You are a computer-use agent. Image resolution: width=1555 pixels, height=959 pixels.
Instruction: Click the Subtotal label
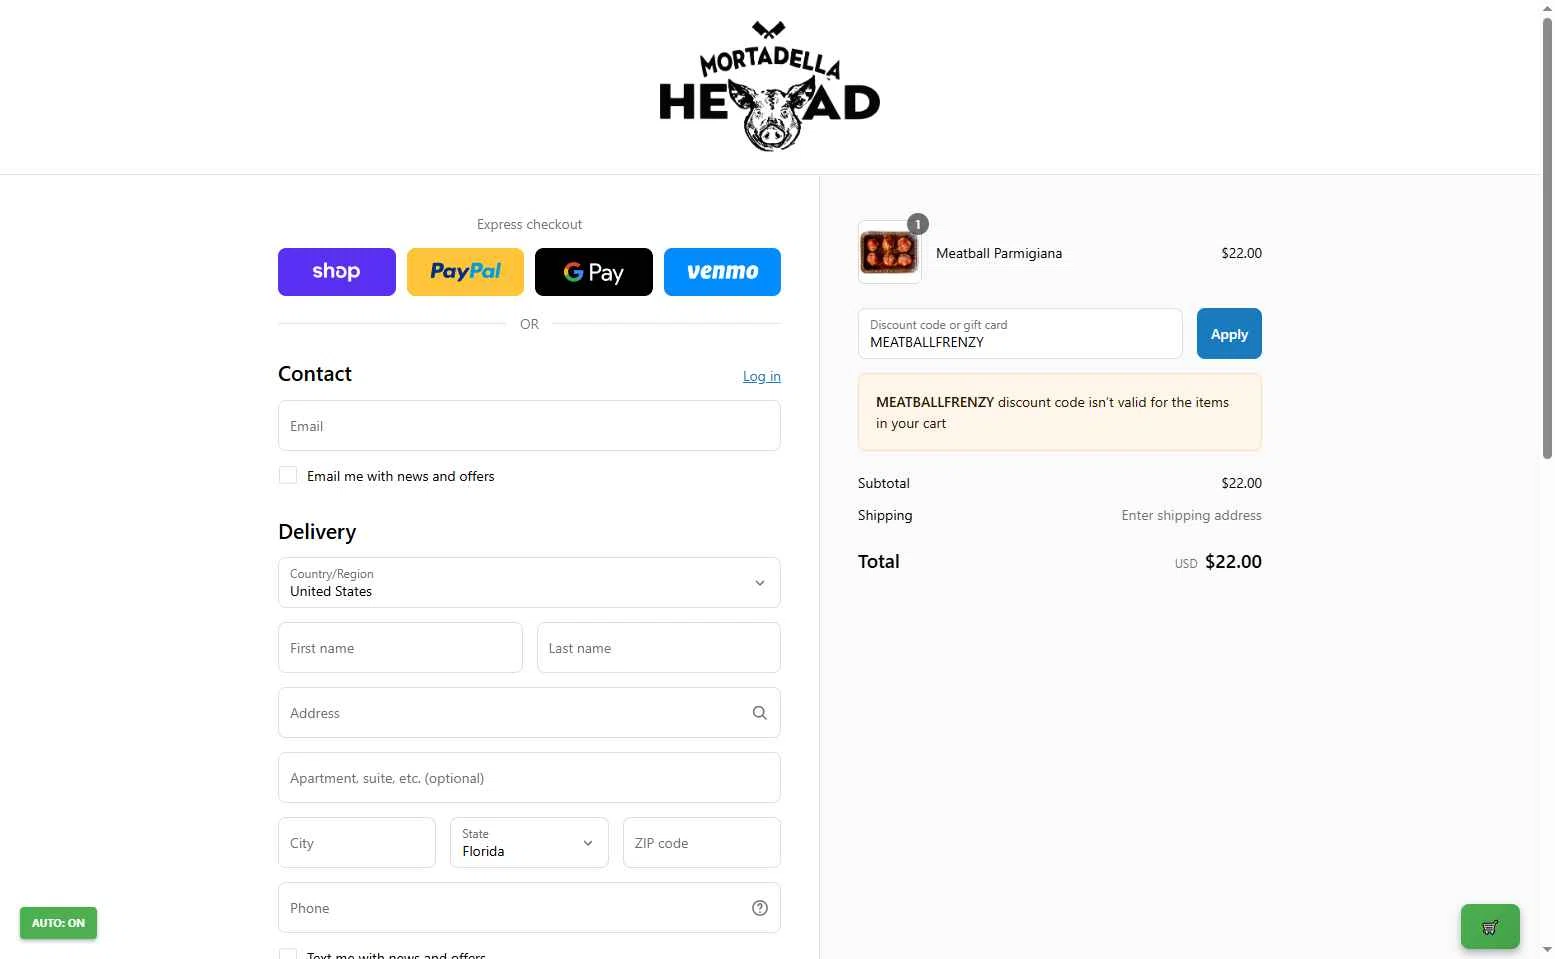[x=884, y=483]
